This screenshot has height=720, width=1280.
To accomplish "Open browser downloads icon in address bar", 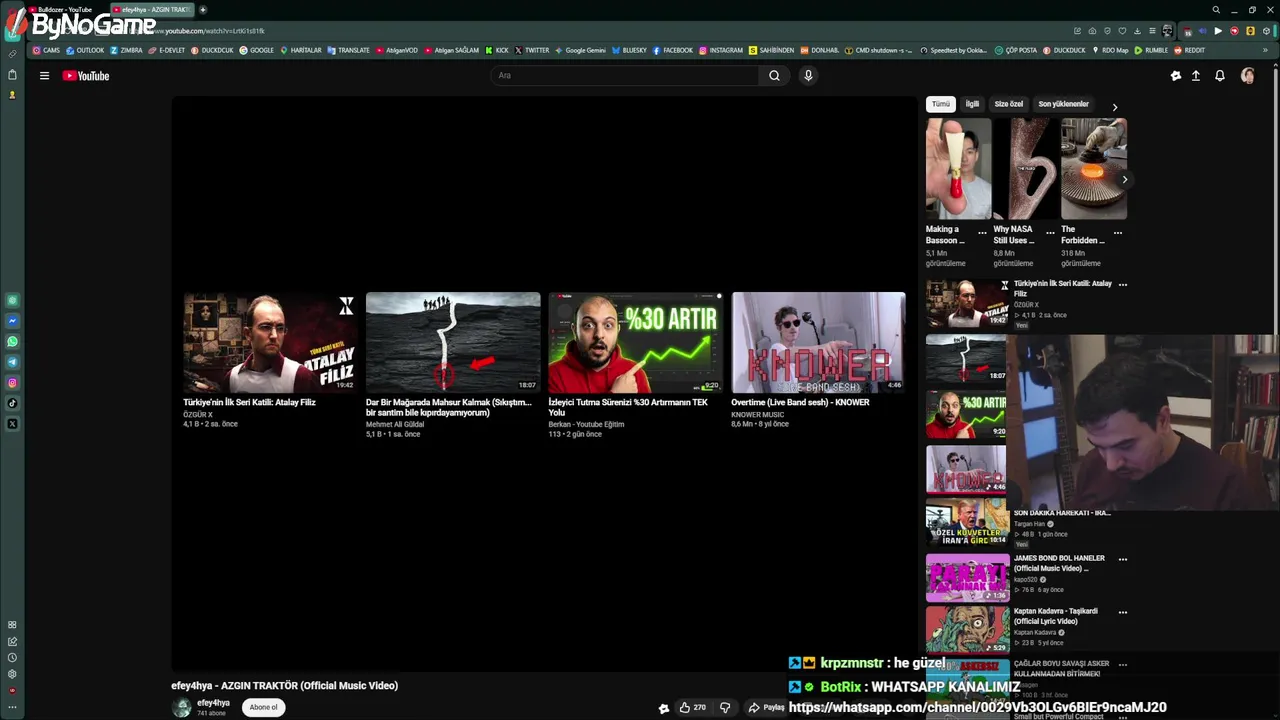I will [x=1137, y=31].
